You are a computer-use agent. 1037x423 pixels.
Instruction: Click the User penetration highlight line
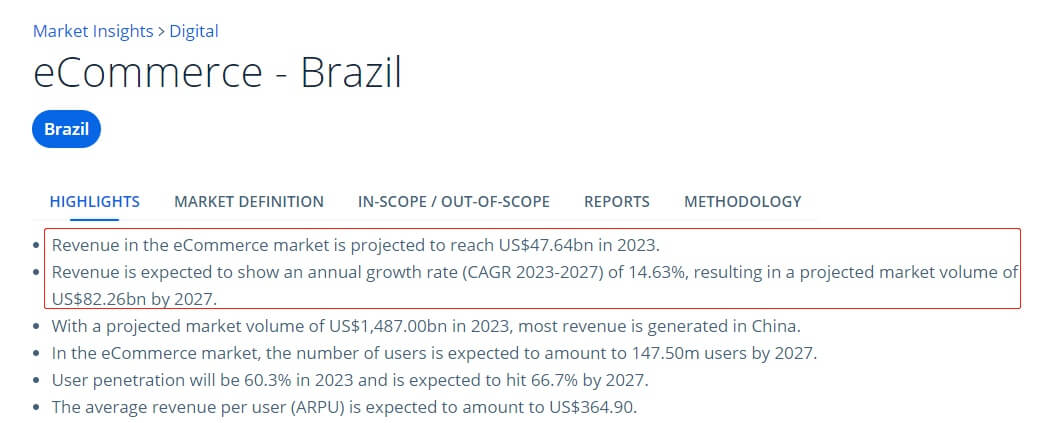click(x=350, y=380)
